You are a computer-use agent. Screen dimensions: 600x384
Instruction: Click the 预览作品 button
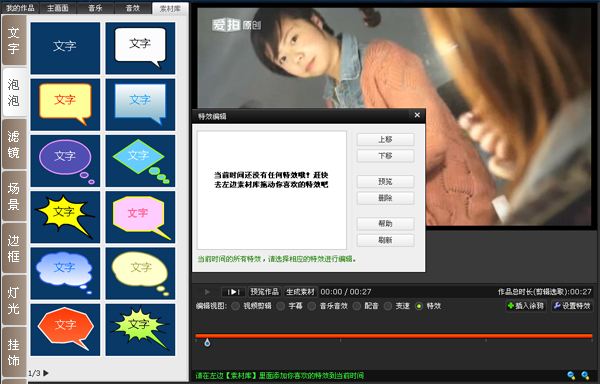point(264,292)
